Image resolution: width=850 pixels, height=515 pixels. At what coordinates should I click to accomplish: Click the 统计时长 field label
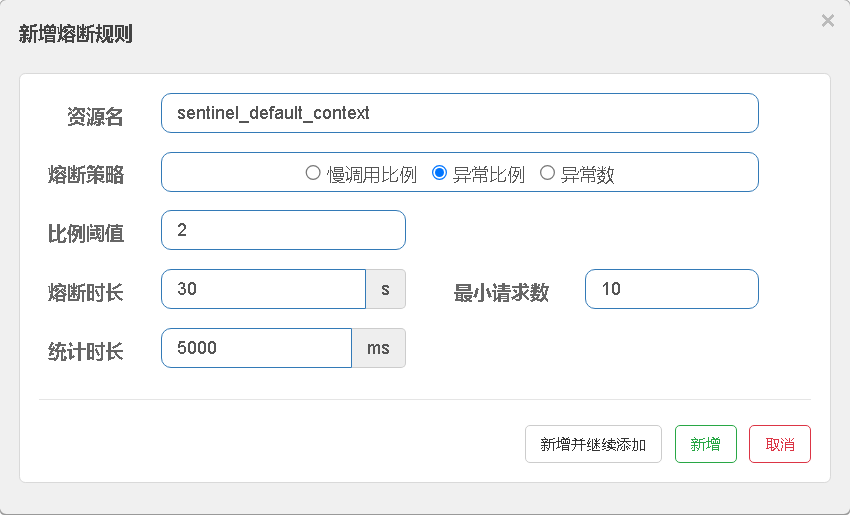tap(86, 352)
